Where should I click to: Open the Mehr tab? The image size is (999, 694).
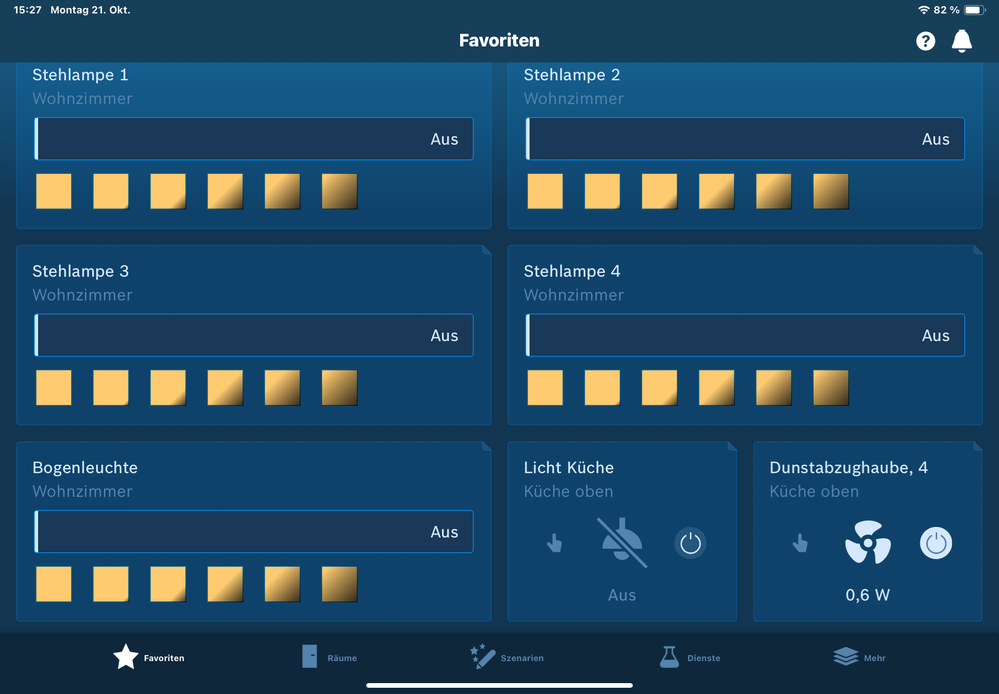859,657
